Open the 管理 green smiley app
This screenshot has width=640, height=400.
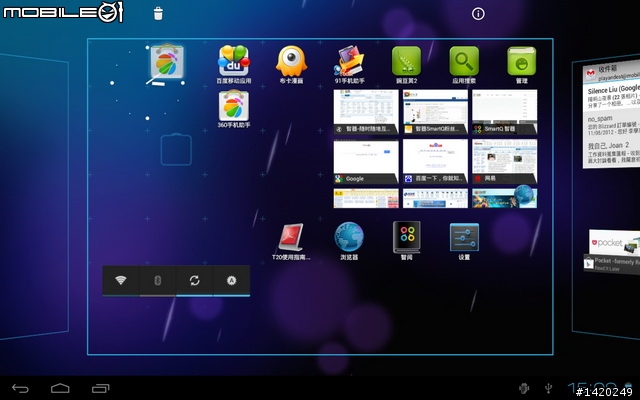(522, 64)
